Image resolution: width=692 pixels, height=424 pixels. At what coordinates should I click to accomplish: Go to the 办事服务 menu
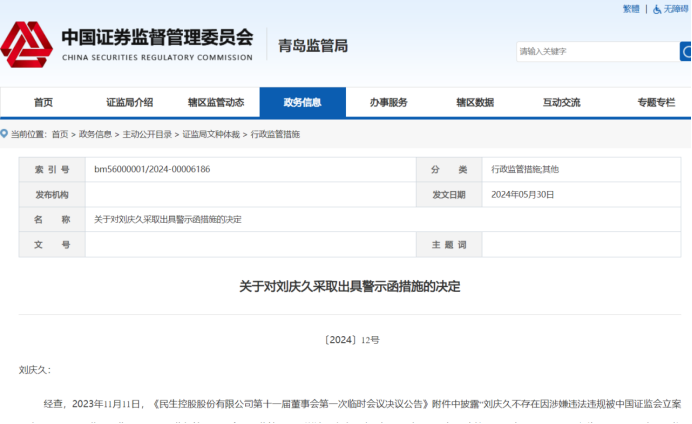click(388, 102)
